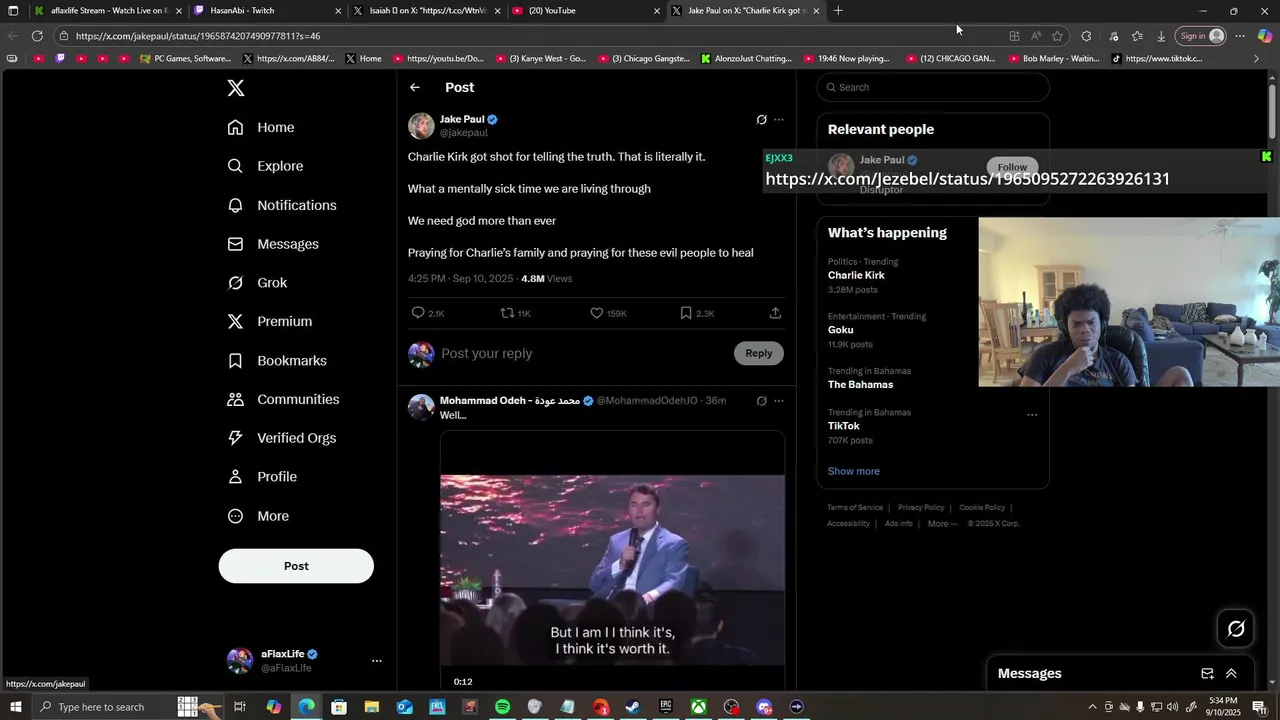Image resolution: width=1280 pixels, height=720 pixels.
Task: Open browser downloads icon
Action: [1161, 36]
